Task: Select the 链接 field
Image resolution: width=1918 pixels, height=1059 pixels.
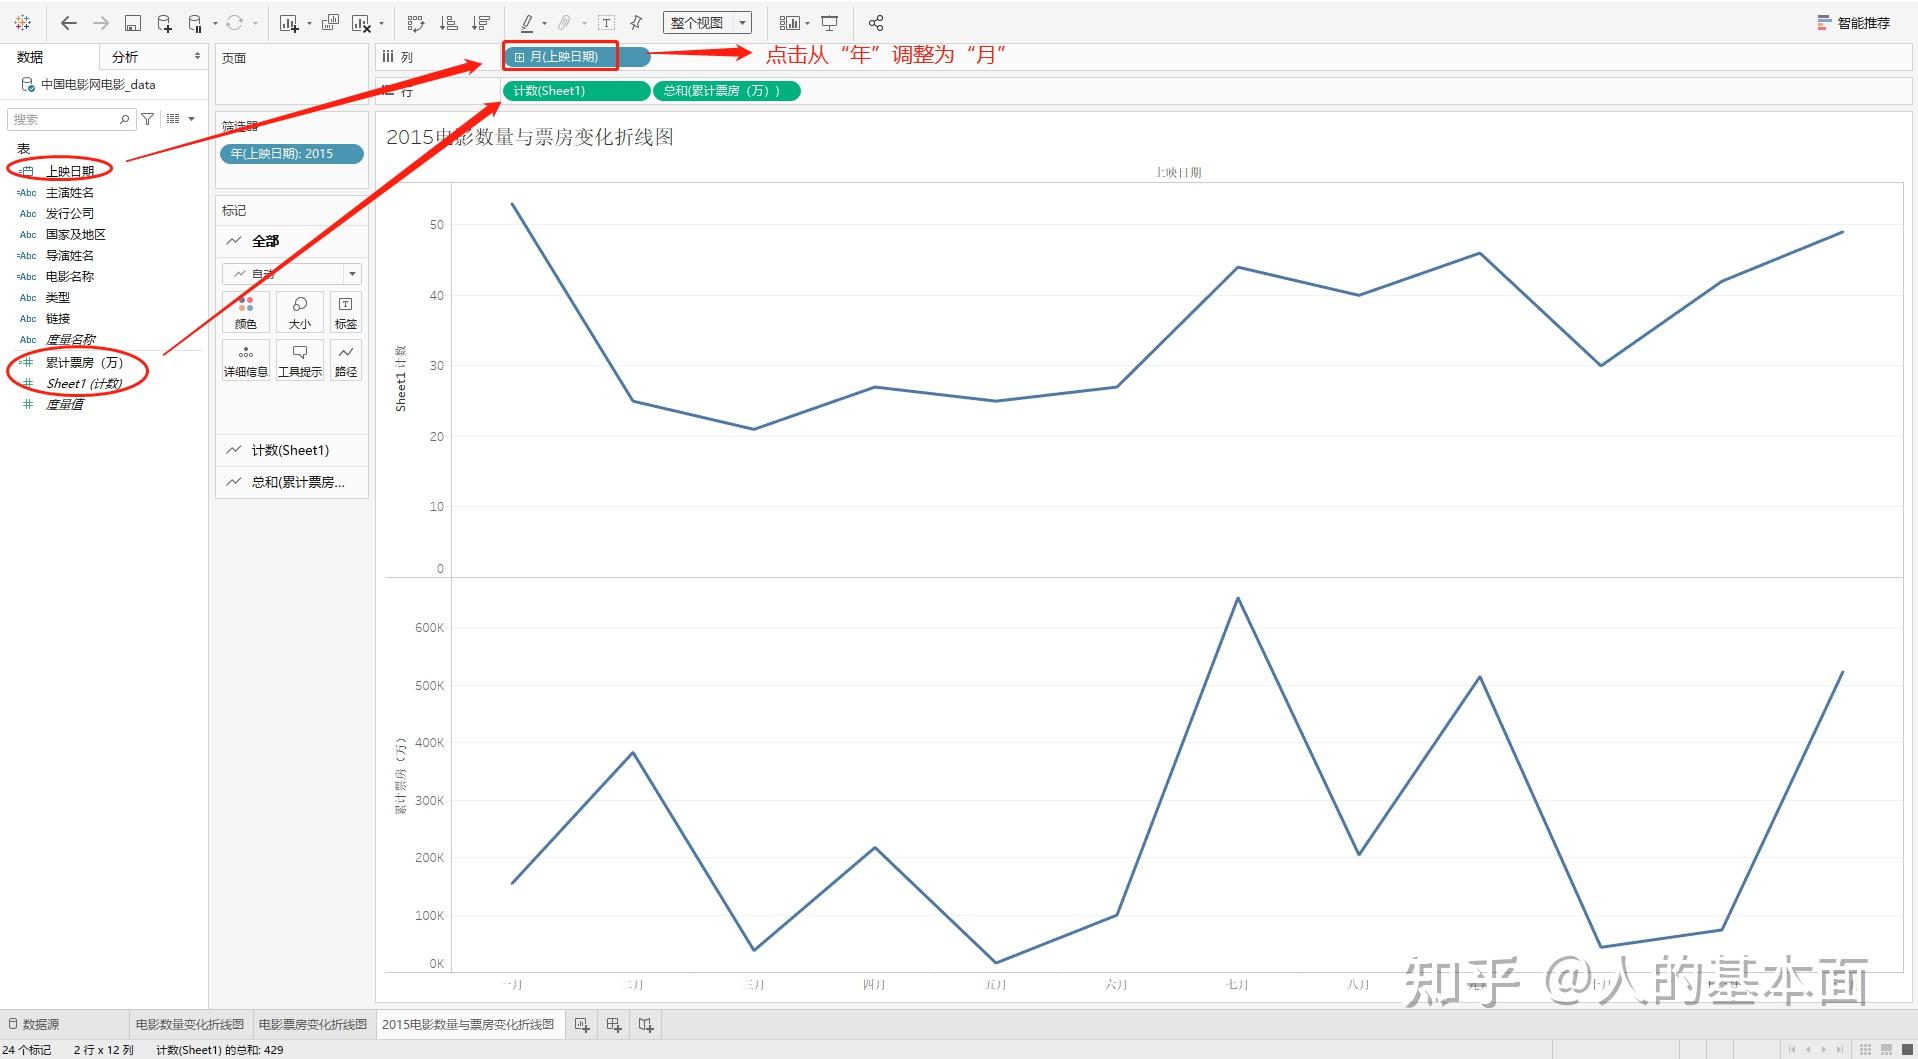Action: tap(58, 319)
